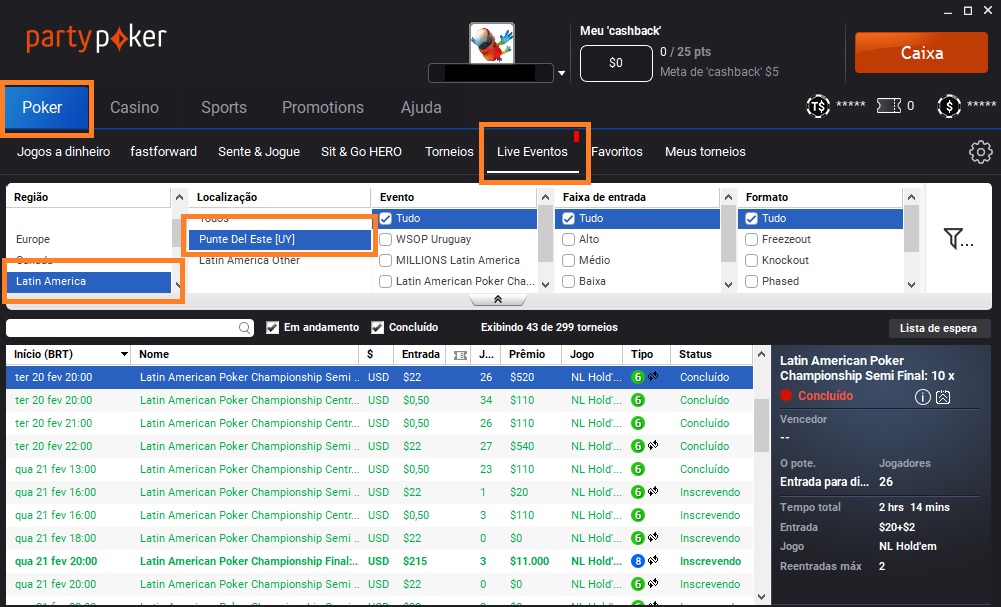This screenshot has width=1001, height=607.
Task: Sort by Entrada column header
Action: (x=420, y=354)
